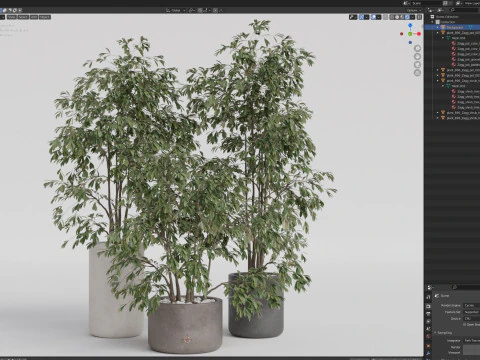The image size is (480, 360).
Task: Open the viewport shading options dropdown
Action: (x=413, y=17)
